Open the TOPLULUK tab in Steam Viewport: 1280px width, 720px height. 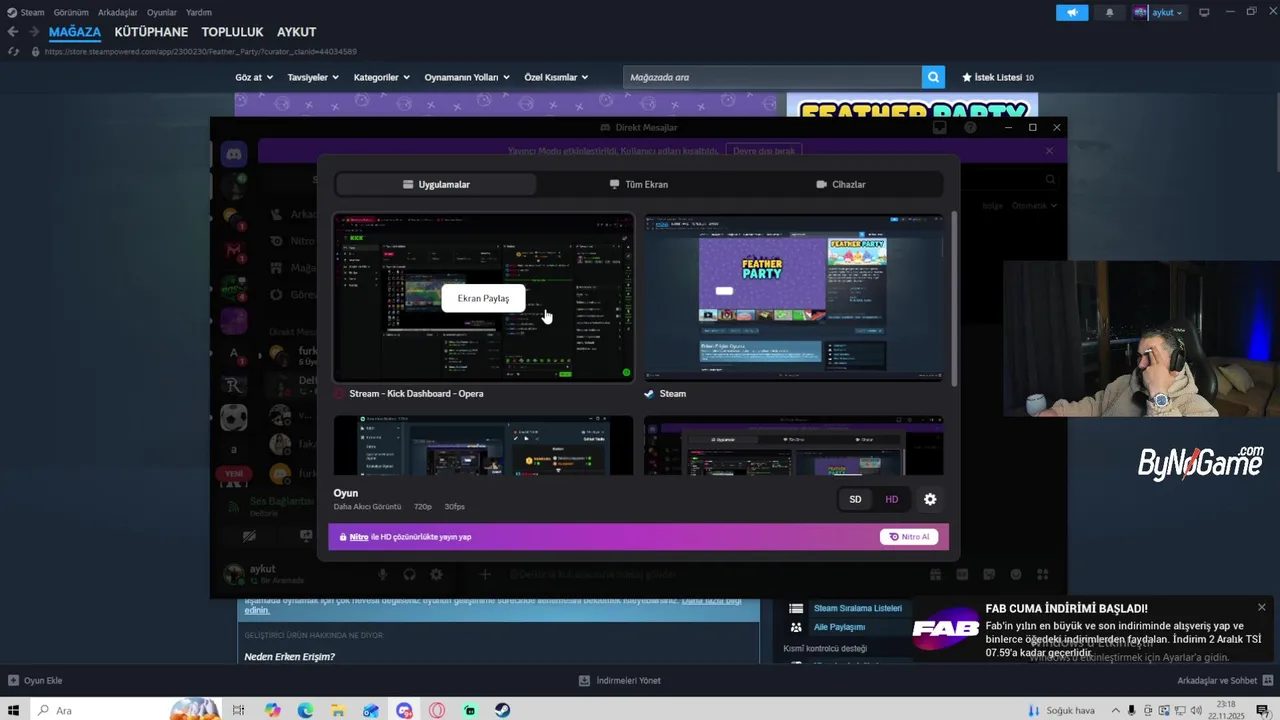click(232, 32)
